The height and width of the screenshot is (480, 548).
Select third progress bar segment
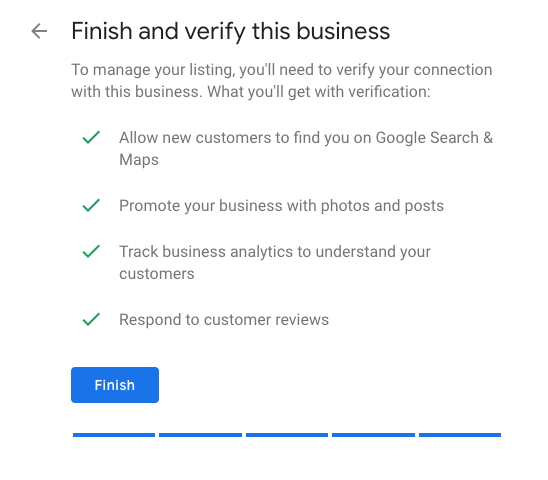pyautogui.click(x=287, y=435)
